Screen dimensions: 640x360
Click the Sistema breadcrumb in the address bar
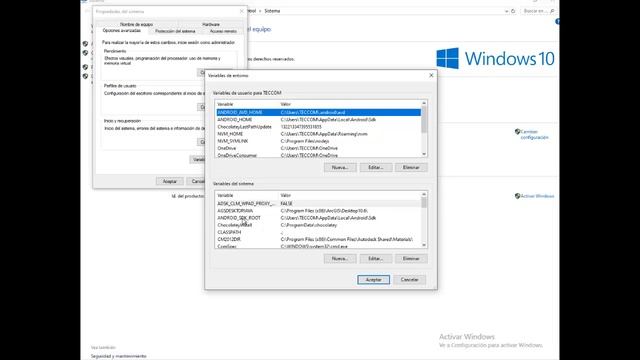tap(272, 11)
